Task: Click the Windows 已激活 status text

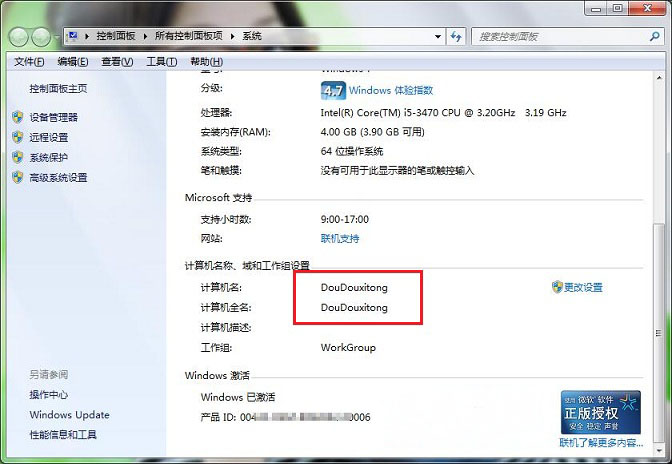Action: click(x=238, y=397)
